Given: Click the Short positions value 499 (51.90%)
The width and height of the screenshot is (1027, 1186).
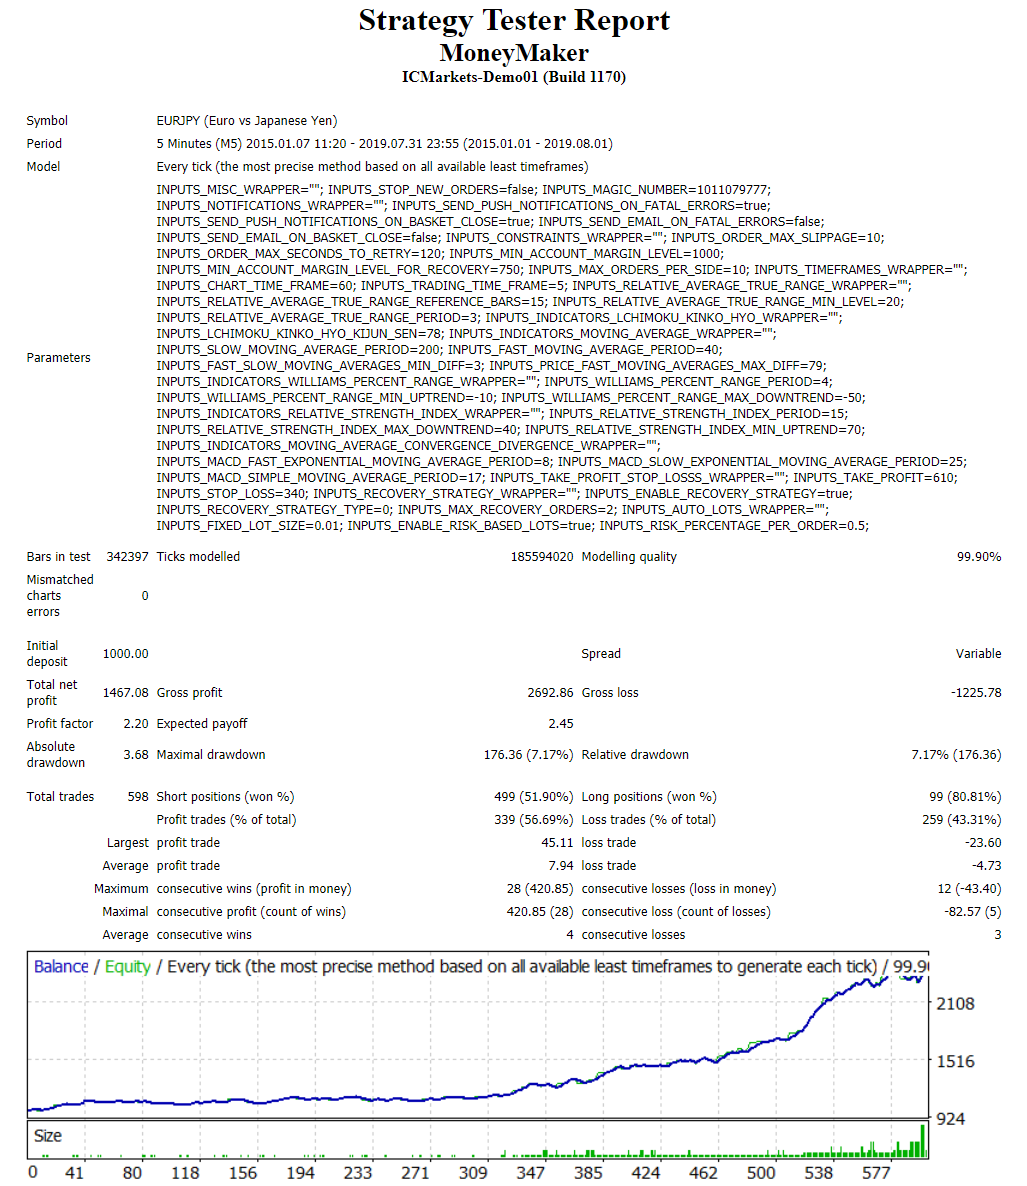Looking at the screenshot, I should click(533, 796).
